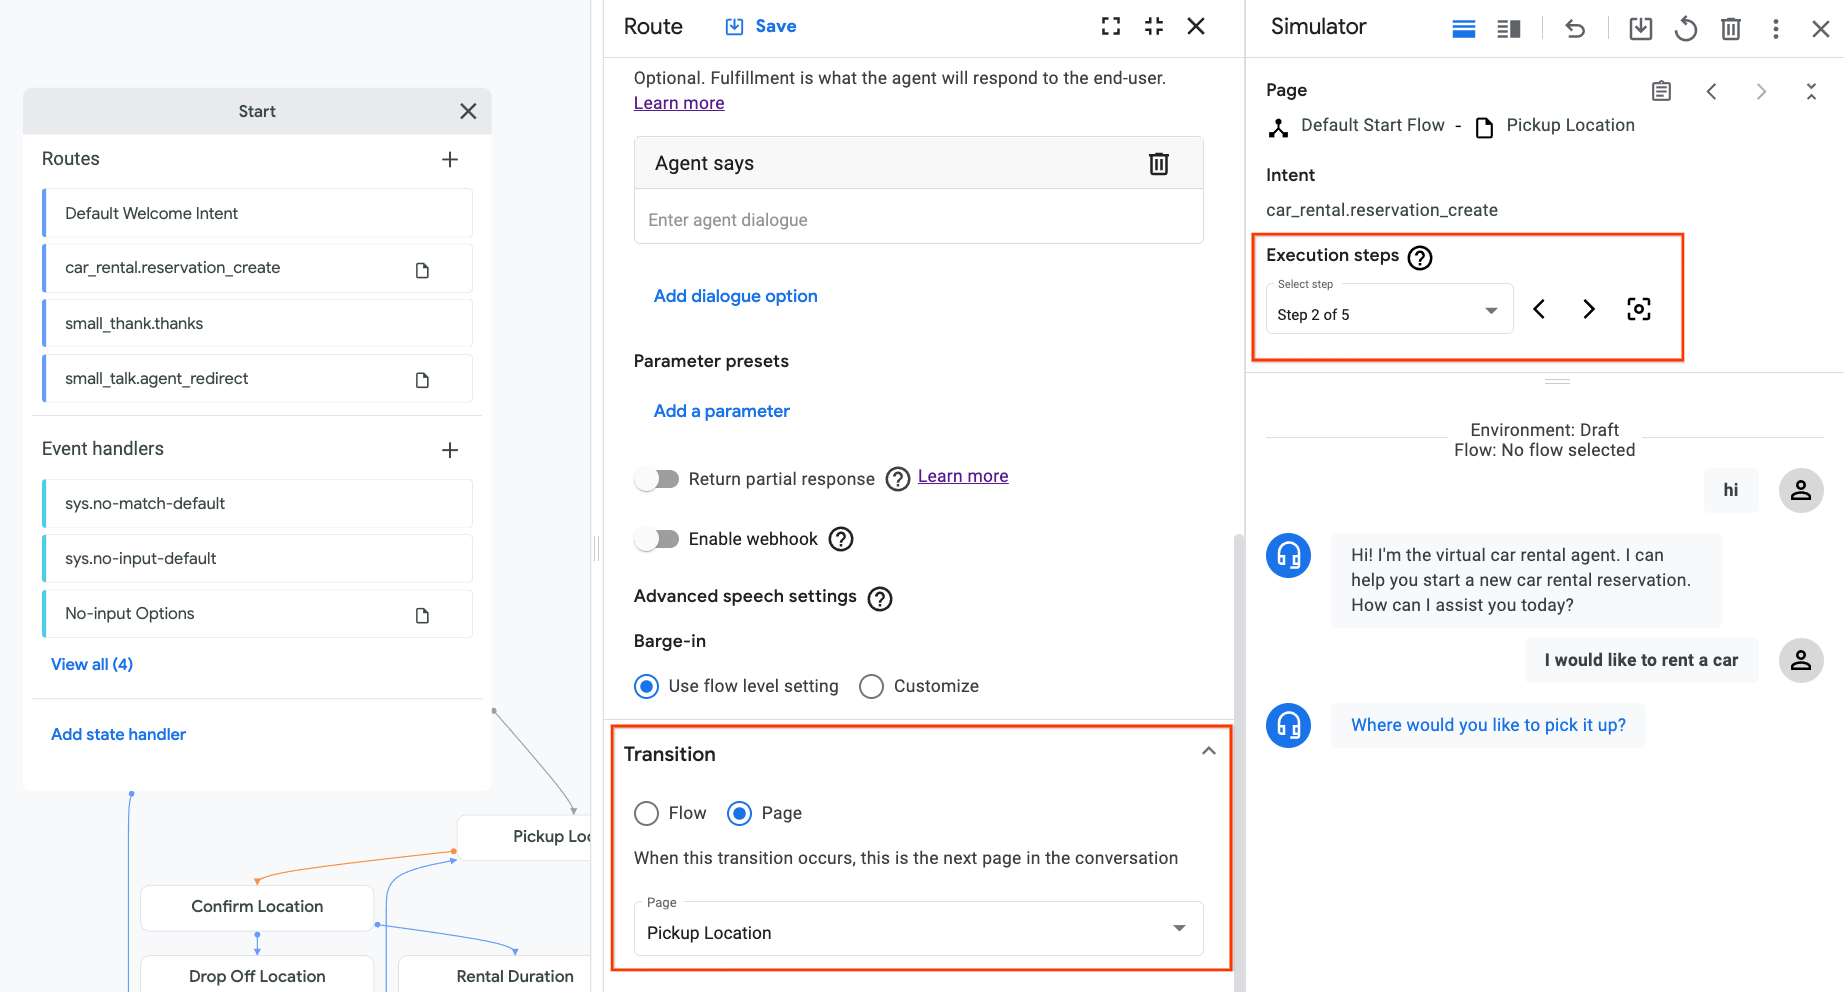This screenshot has width=1844, height=992.
Task: Collapse the Transition section
Action: (x=1208, y=752)
